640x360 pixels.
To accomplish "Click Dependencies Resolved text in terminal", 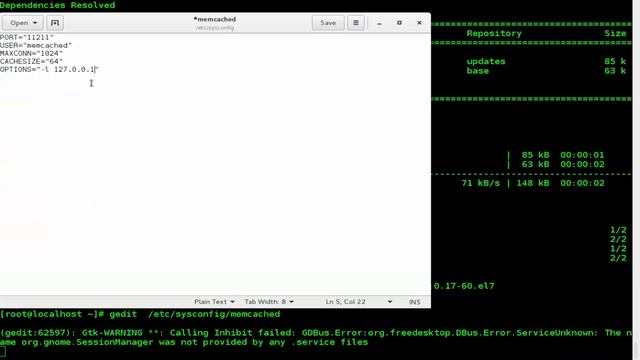I will (58, 5).
